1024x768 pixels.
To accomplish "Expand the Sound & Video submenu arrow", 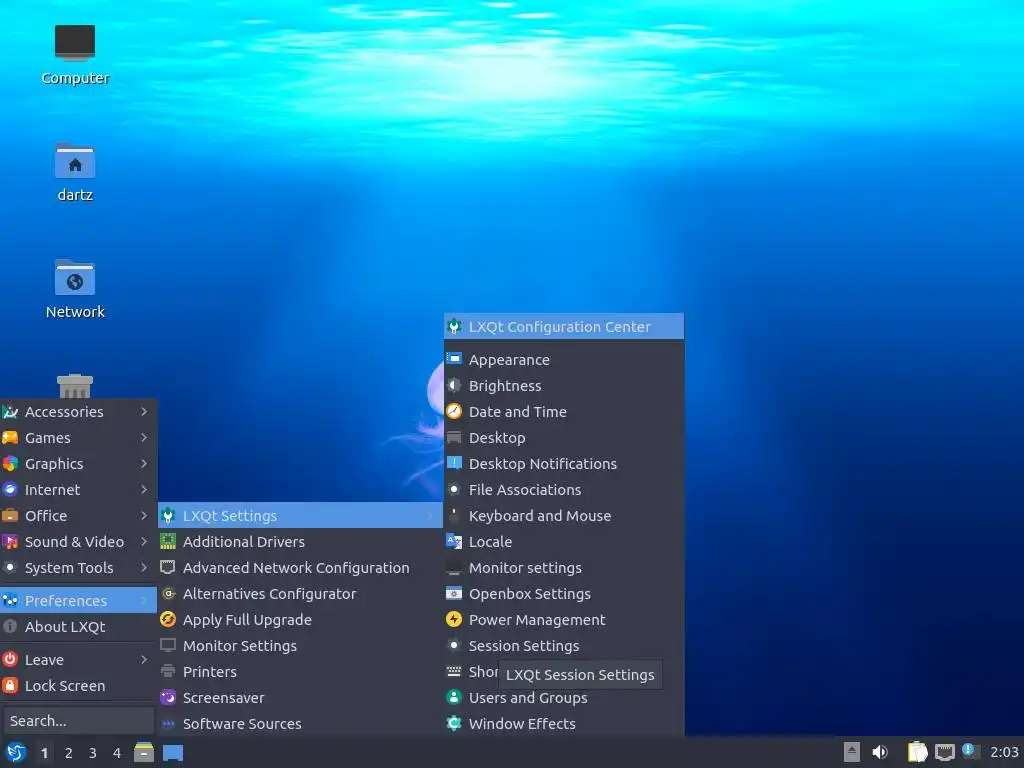I will [x=144, y=541].
